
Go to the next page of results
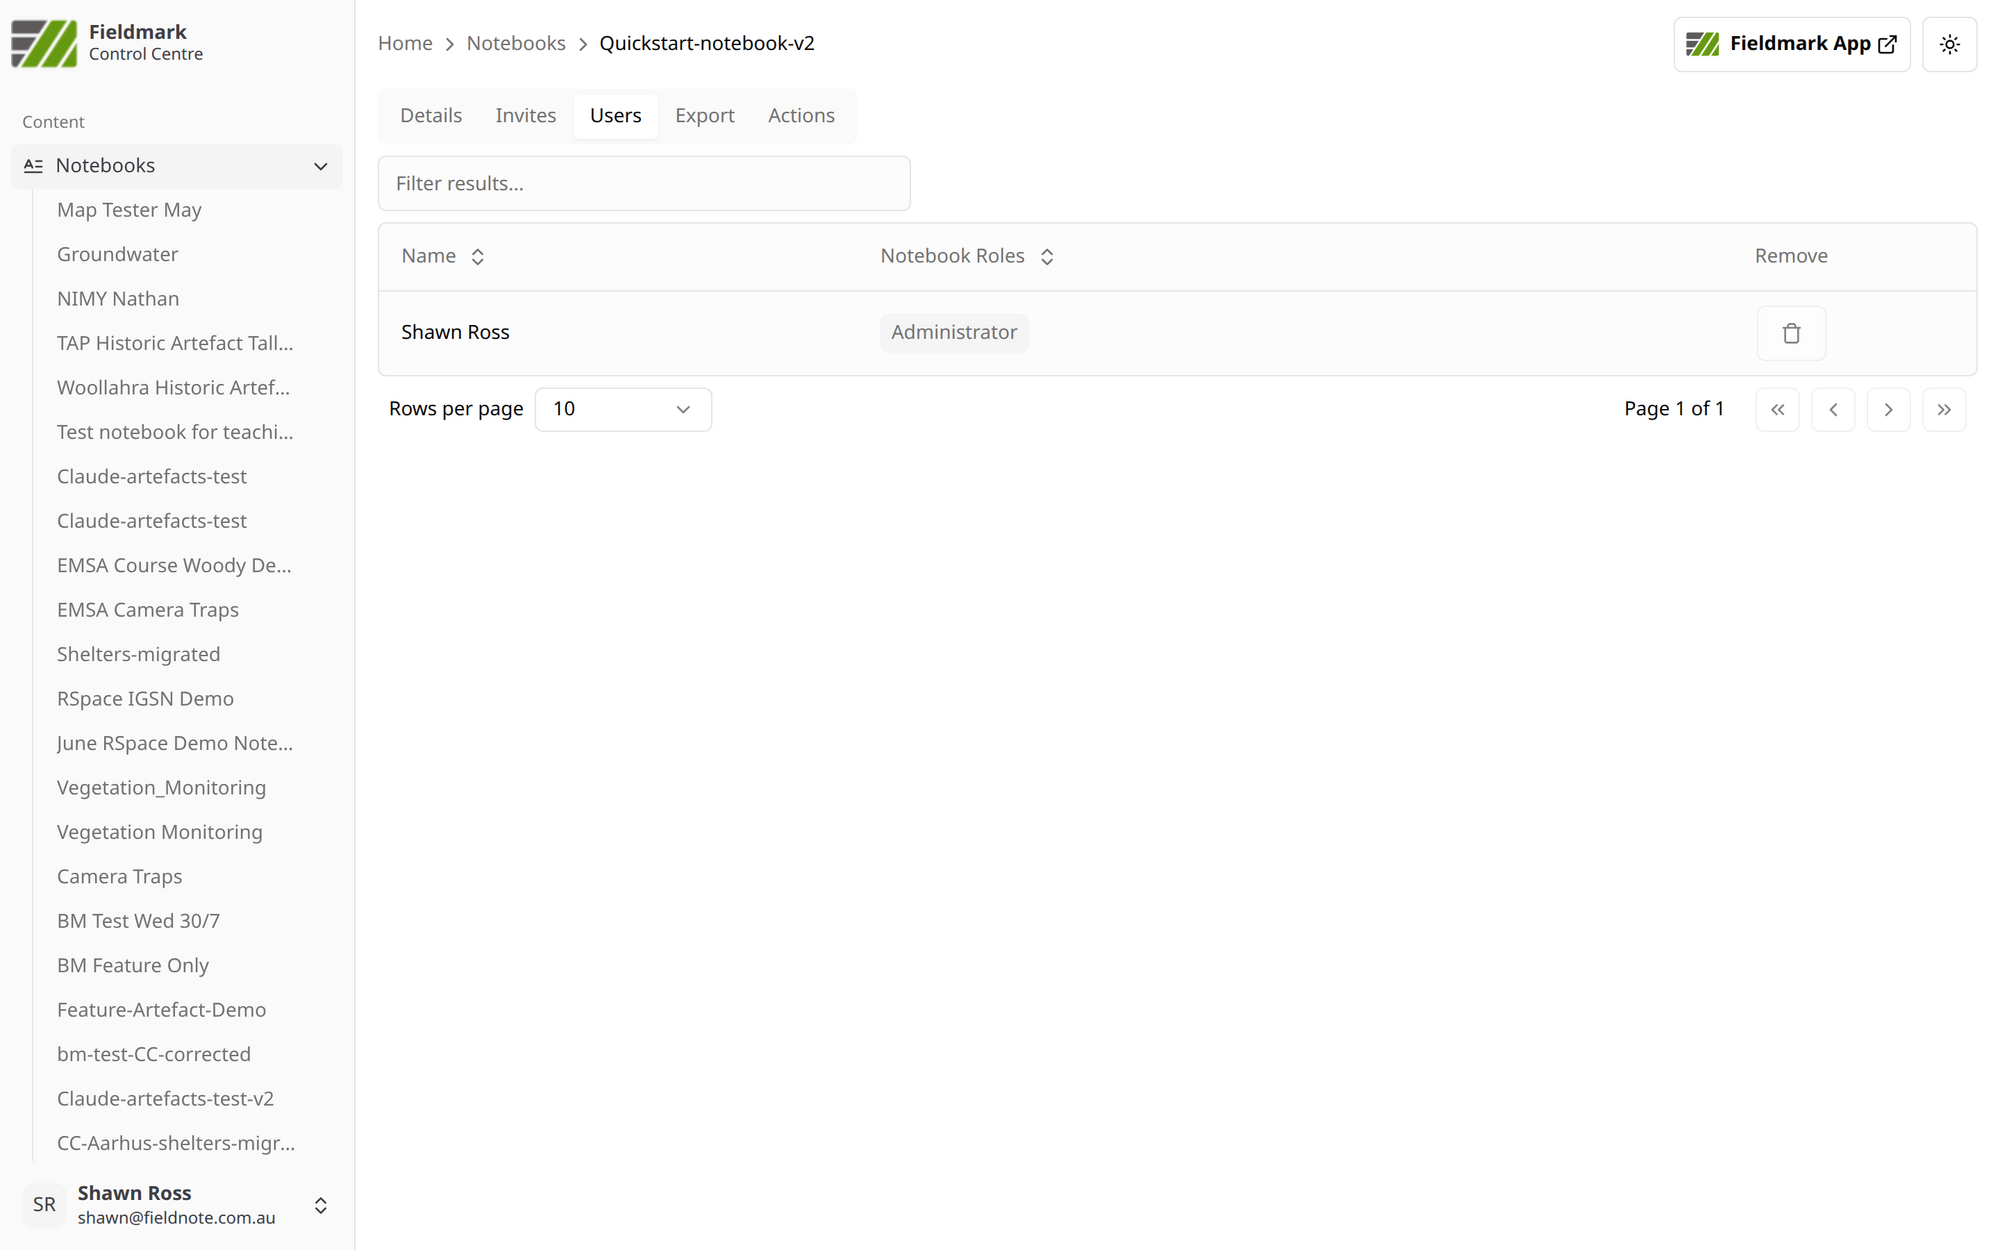click(1888, 409)
